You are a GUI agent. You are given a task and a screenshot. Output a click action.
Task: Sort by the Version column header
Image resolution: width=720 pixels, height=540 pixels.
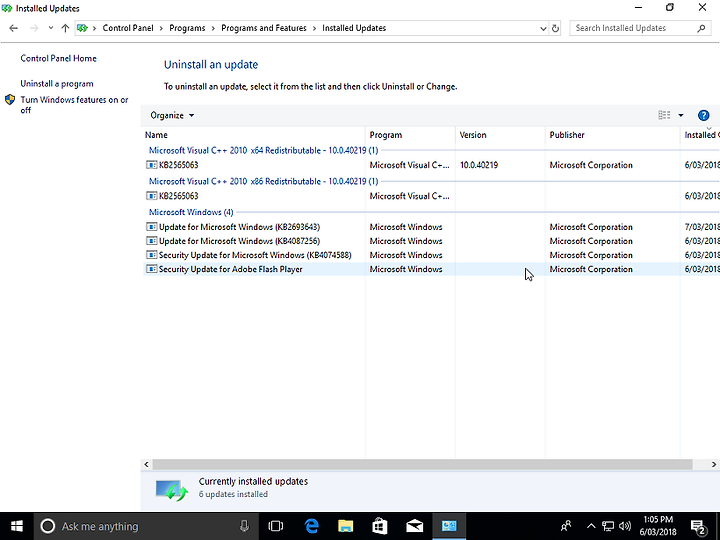(501, 135)
